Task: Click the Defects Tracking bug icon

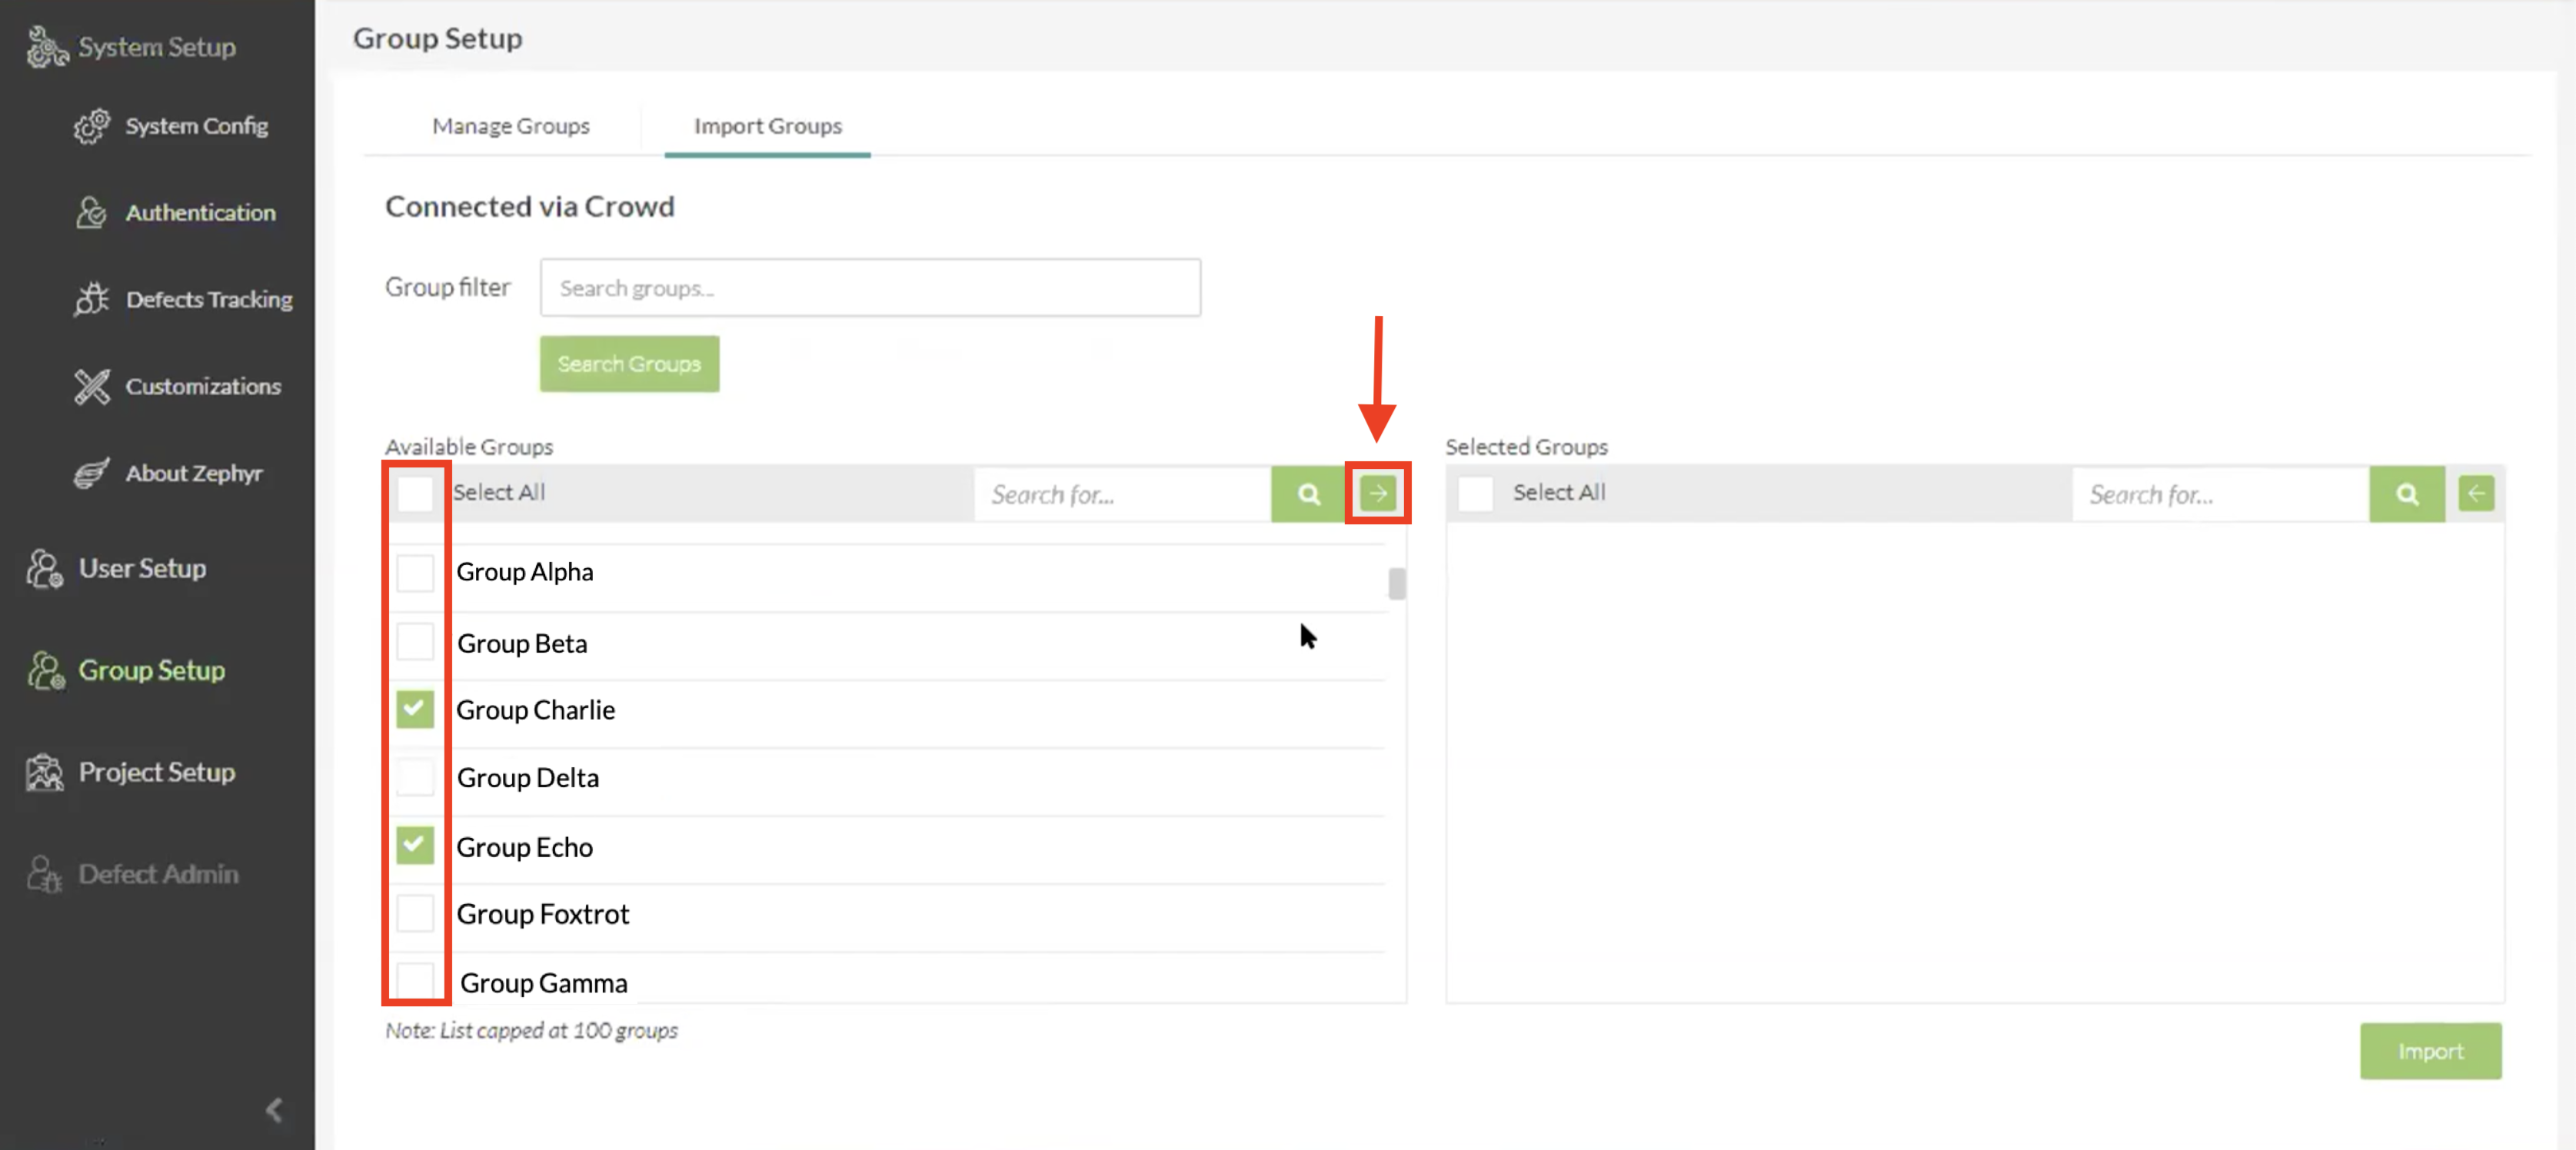Action: coord(91,299)
